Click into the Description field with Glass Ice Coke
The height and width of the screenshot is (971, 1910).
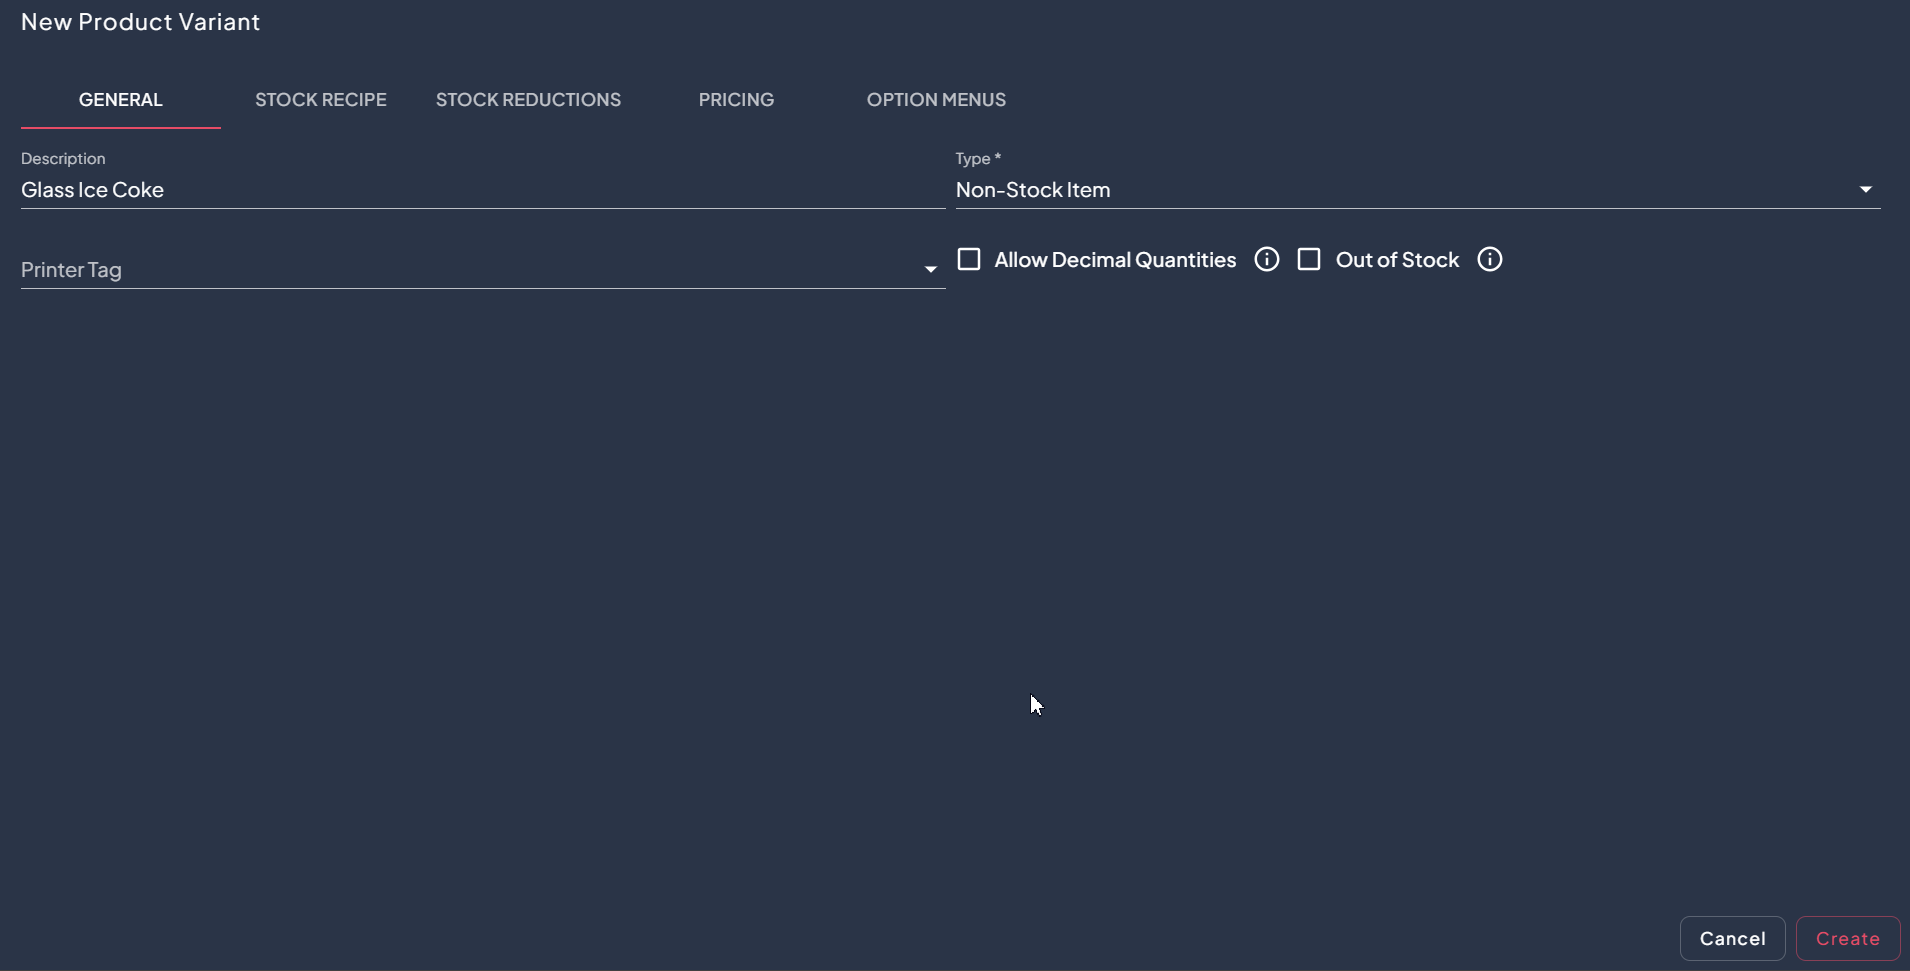click(480, 190)
